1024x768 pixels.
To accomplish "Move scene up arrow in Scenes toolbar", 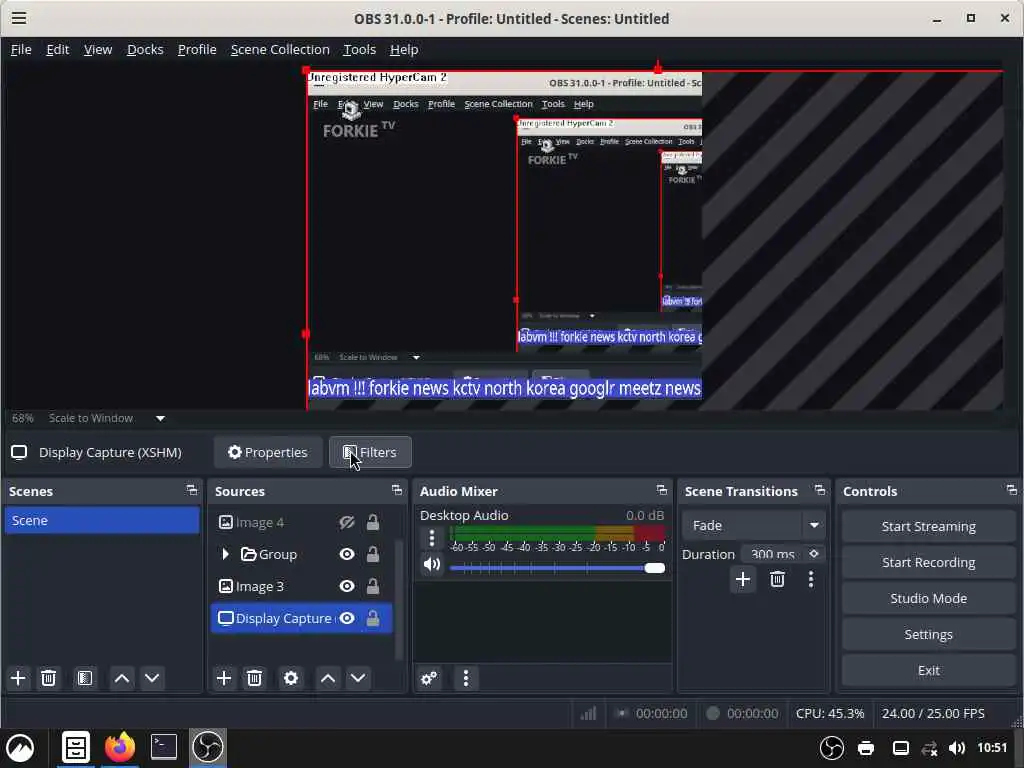I will (121, 678).
